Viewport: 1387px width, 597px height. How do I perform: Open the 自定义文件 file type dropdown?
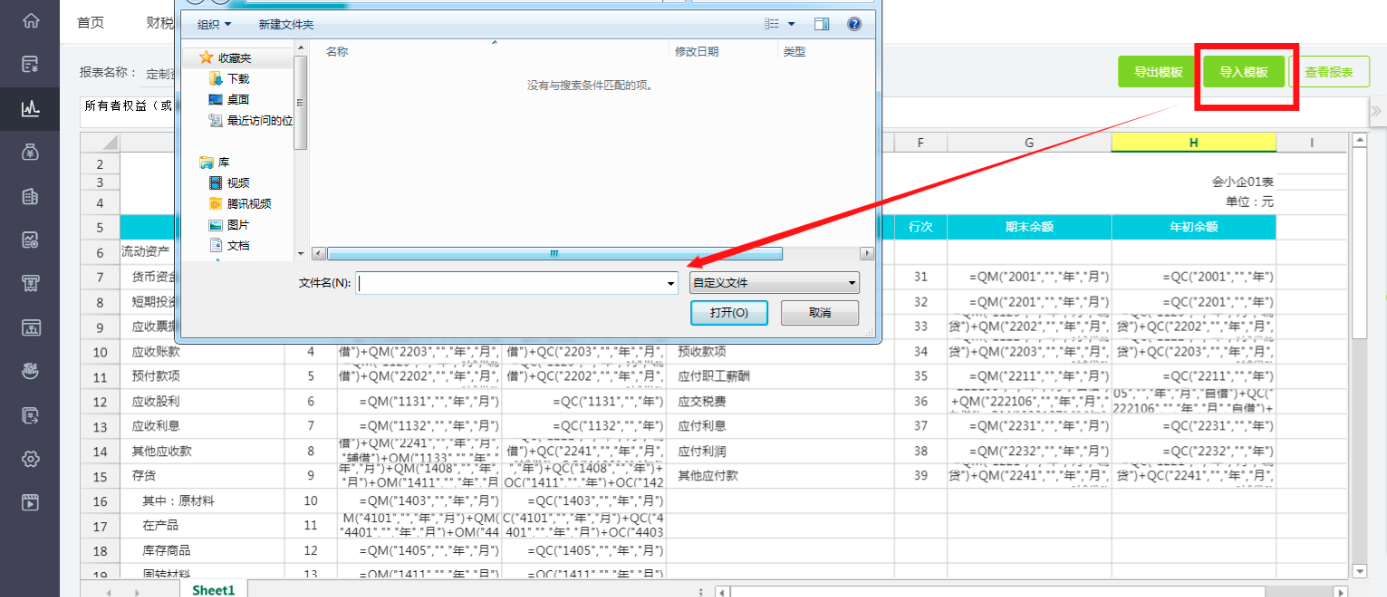pos(774,283)
